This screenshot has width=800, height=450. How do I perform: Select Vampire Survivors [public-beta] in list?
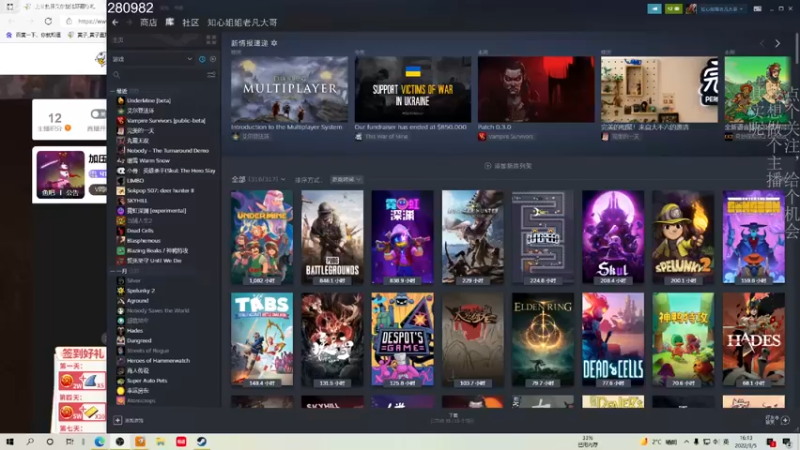(x=166, y=120)
